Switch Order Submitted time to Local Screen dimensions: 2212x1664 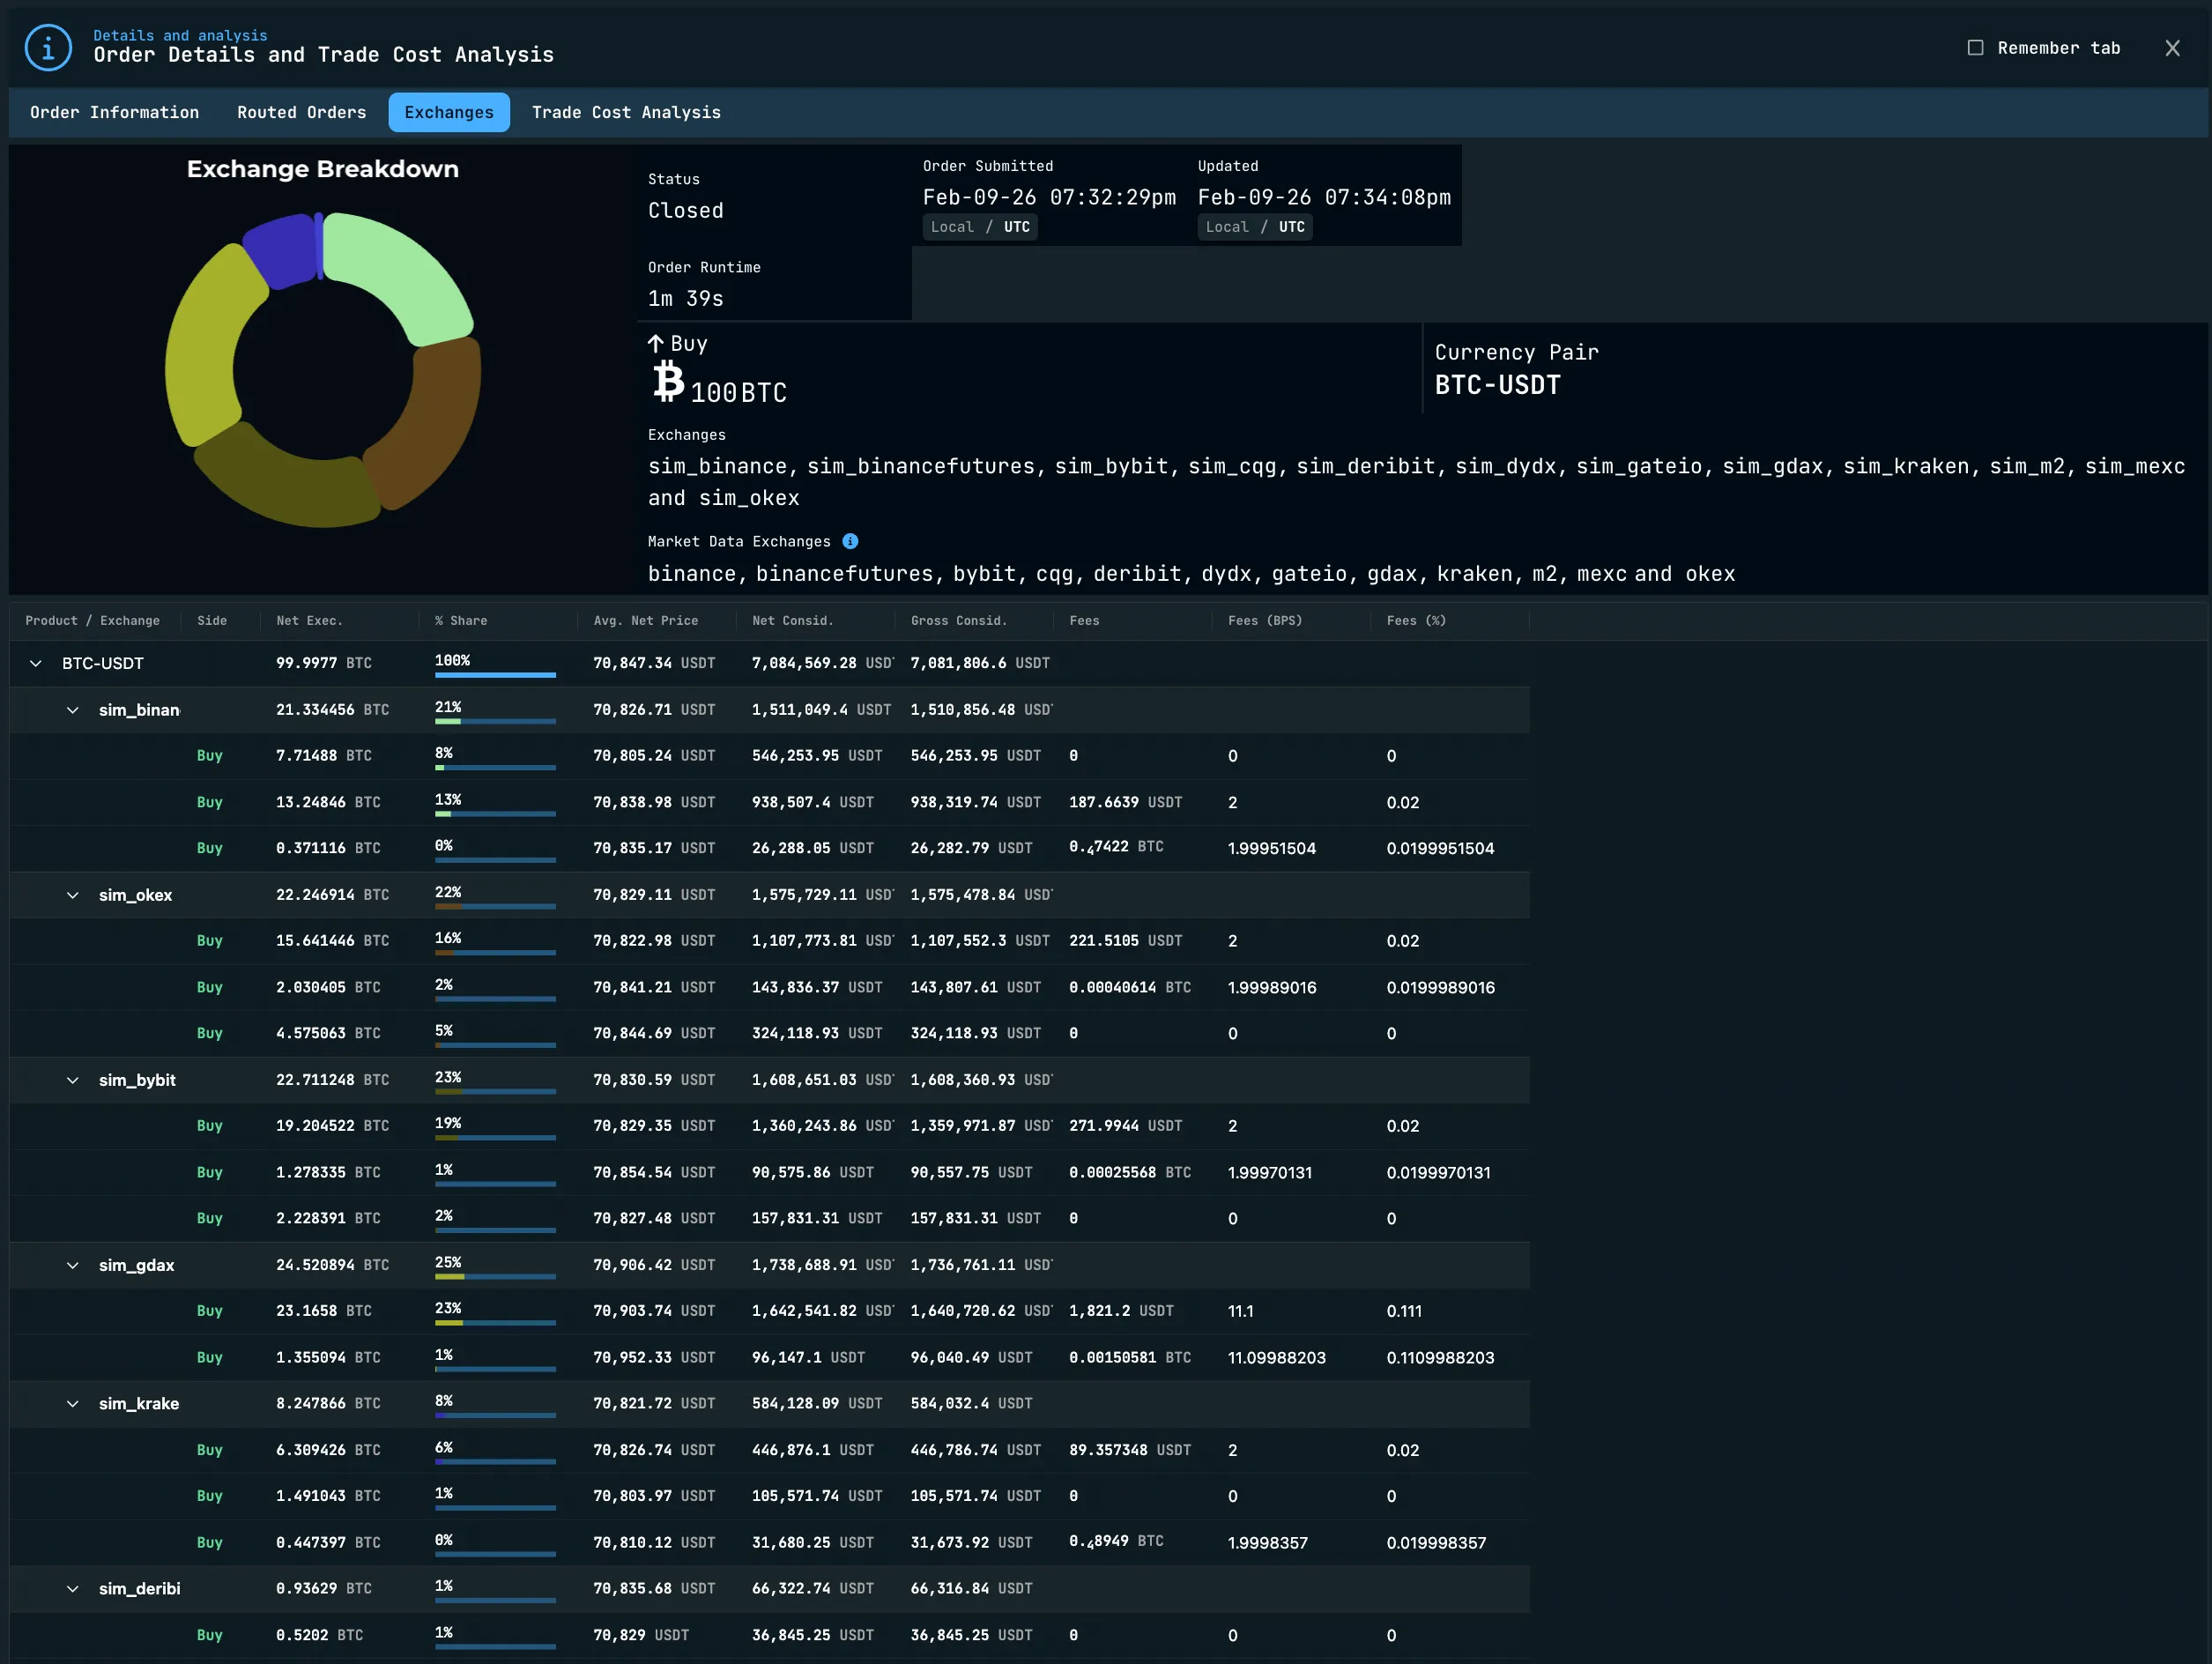pos(952,227)
